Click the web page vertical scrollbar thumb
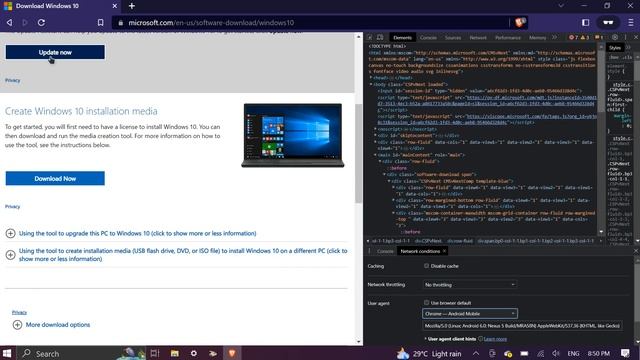Screen dimensions: 640x360 [x=358, y=153]
